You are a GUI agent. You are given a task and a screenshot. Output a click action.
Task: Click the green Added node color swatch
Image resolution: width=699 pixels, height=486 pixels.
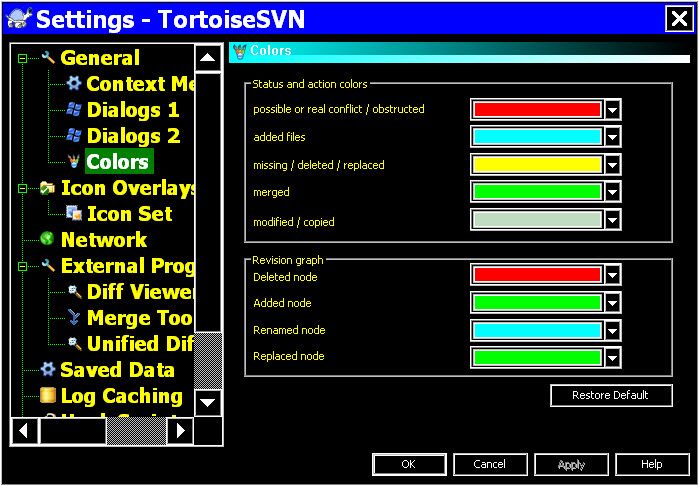(537, 303)
